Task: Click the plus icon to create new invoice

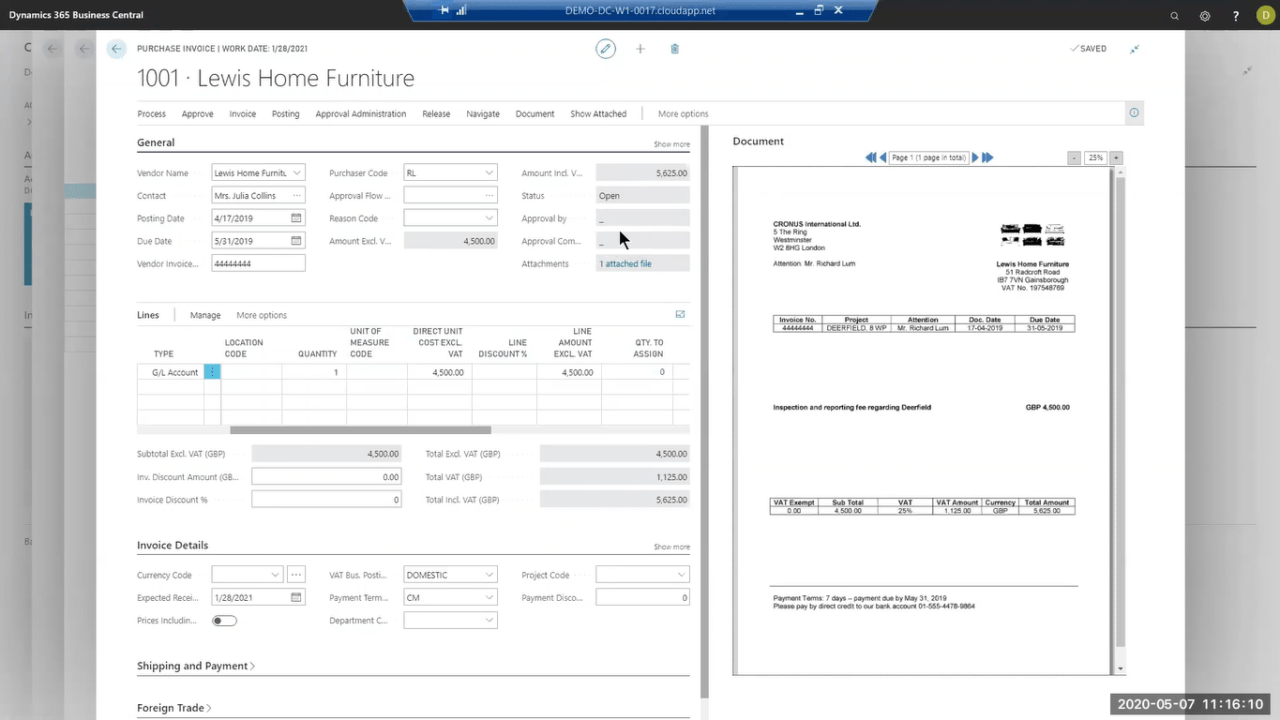Action: point(640,48)
